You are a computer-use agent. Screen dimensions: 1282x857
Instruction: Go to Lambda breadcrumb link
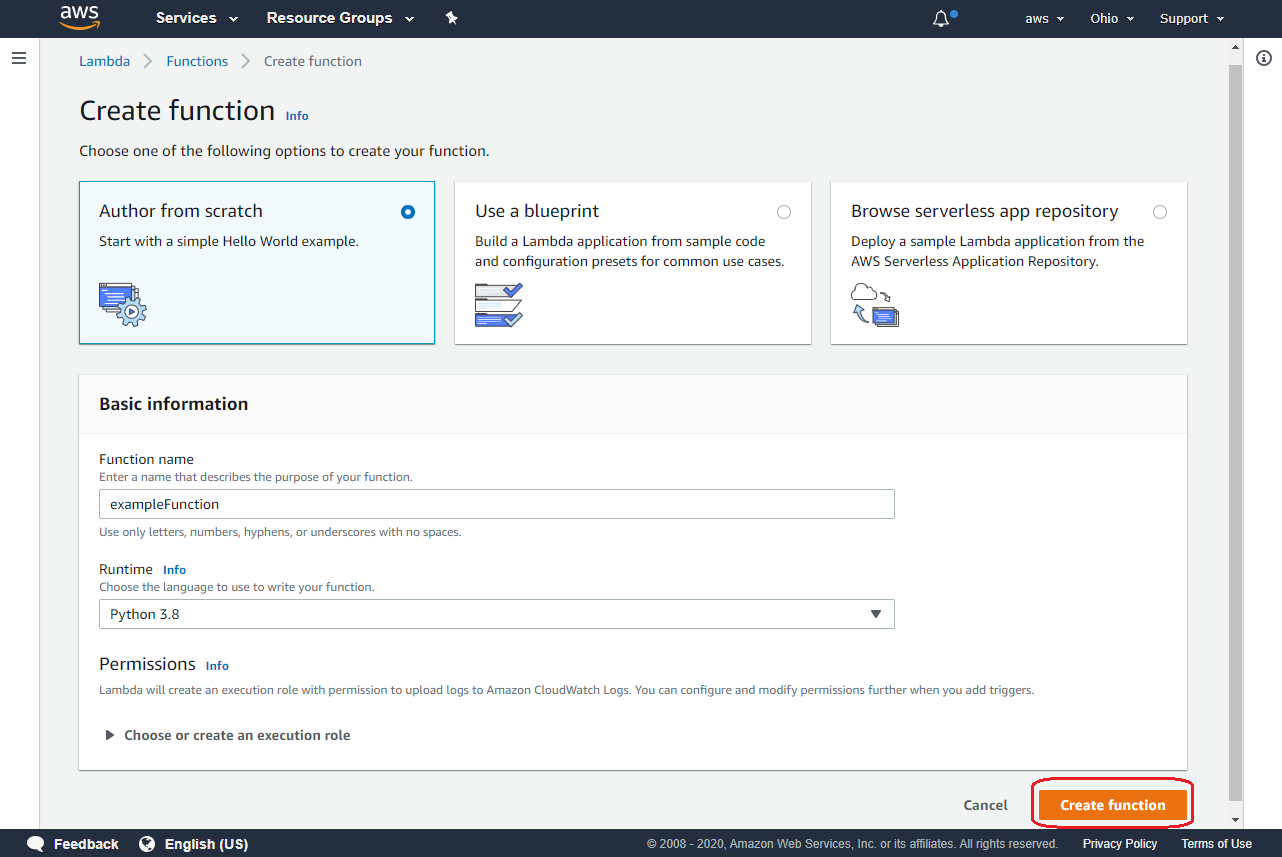(105, 61)
